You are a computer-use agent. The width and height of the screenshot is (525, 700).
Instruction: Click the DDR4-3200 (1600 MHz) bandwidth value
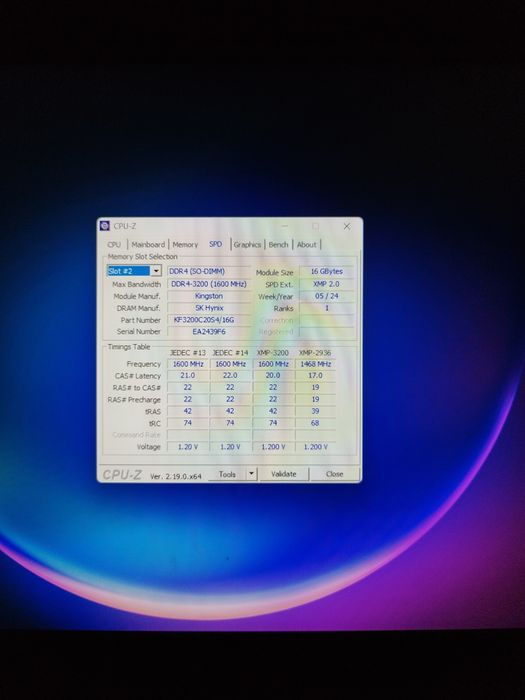(208, 284)
